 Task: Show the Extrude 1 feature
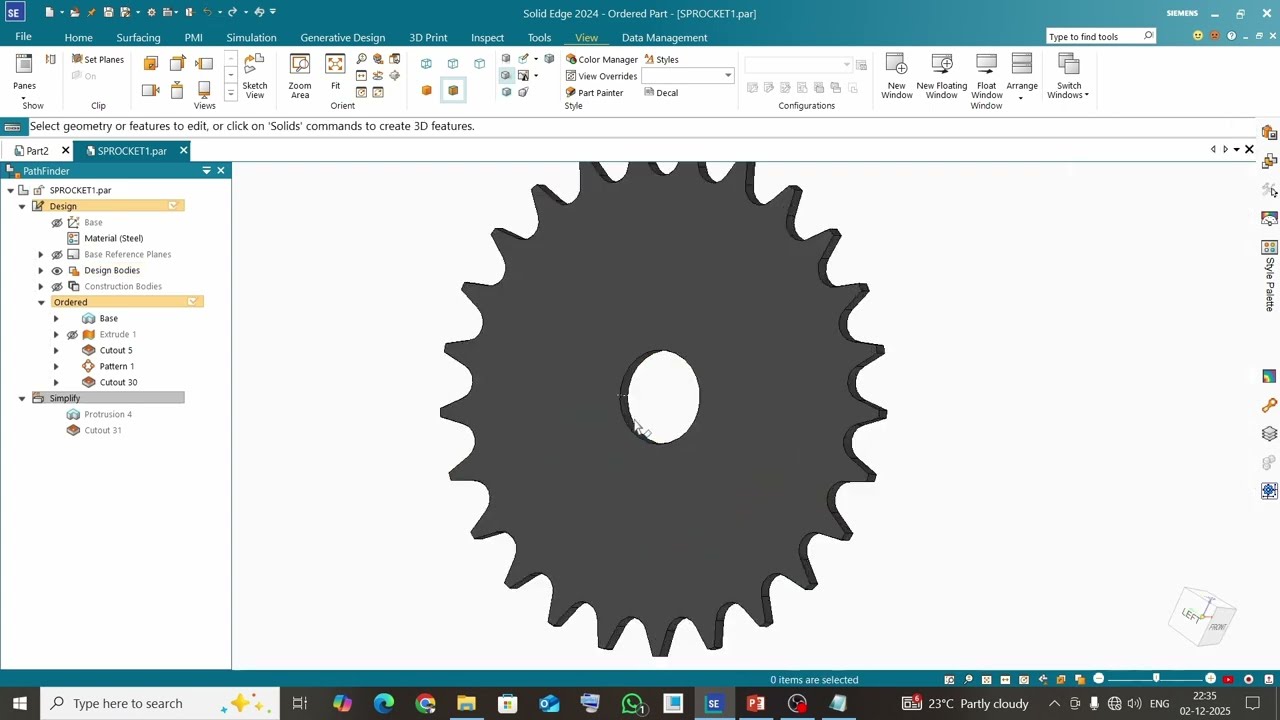coord(72,334)
